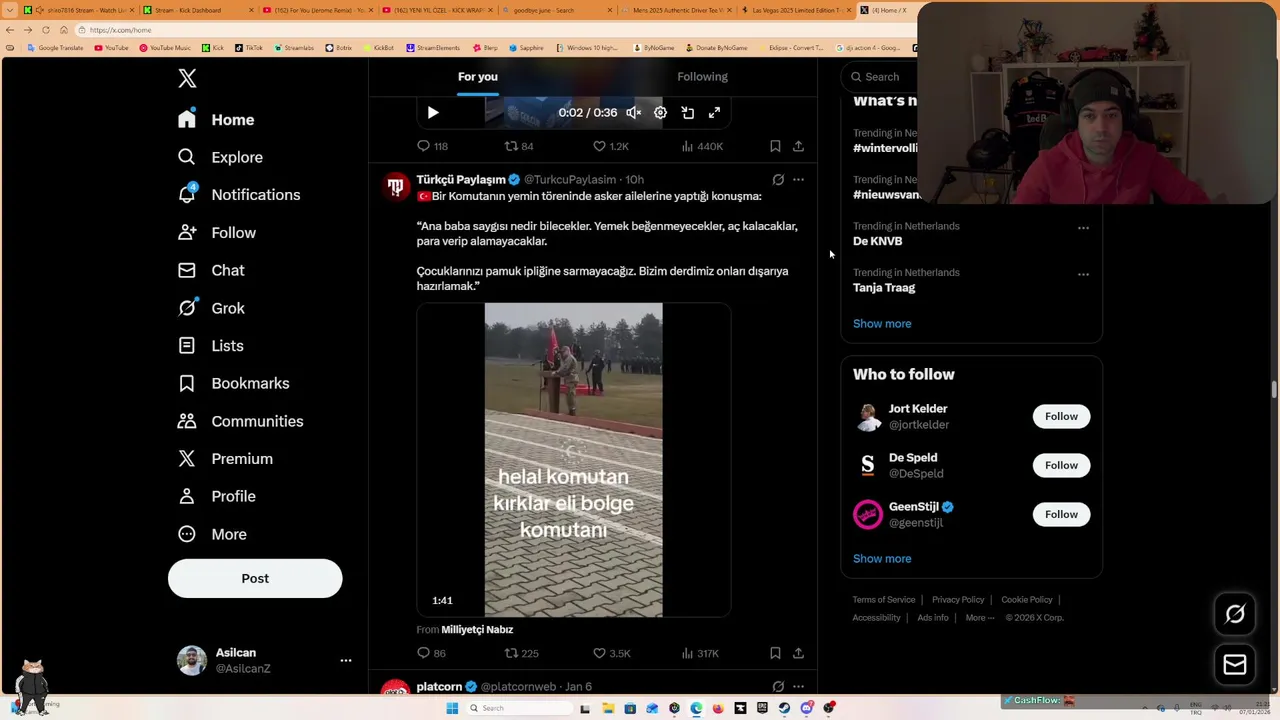
Task: Click the Post button
Action: point(255,579)
